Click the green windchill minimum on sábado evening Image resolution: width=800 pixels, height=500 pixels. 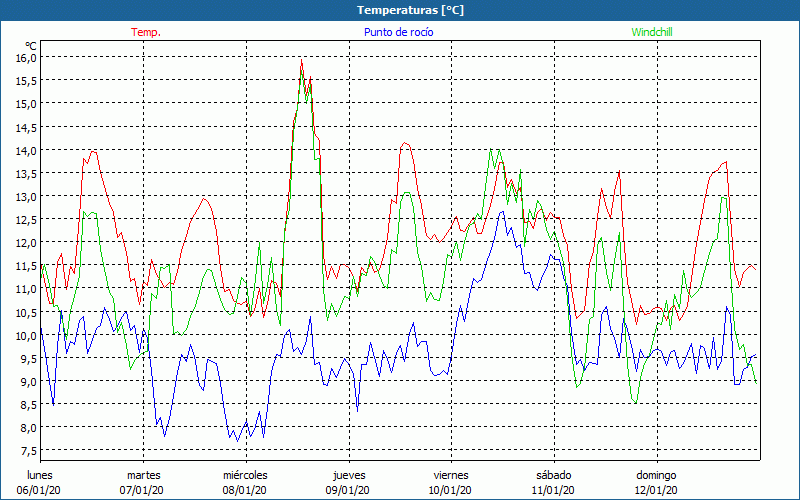pos(635,403)
